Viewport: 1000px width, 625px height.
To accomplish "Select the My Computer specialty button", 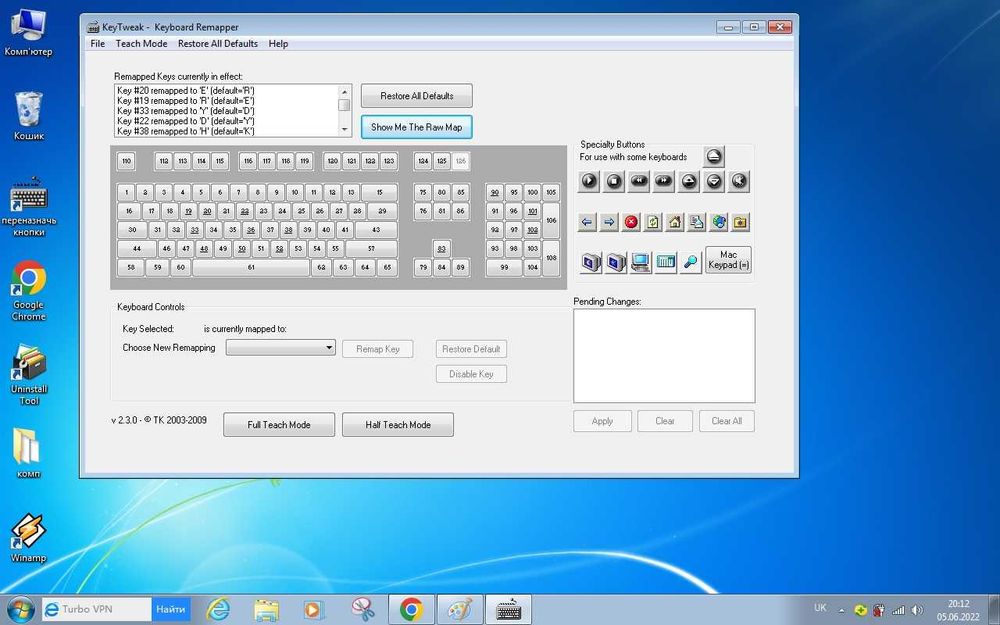I will [x=640, y=262].
